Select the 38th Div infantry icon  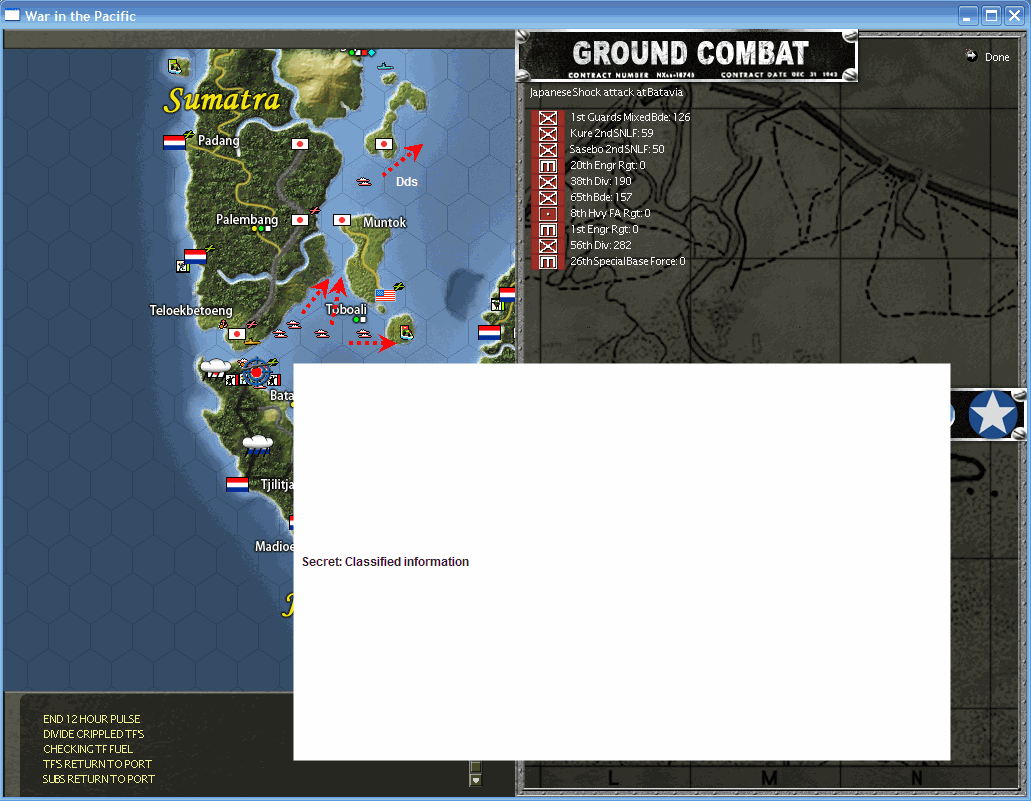coord(548,182)
